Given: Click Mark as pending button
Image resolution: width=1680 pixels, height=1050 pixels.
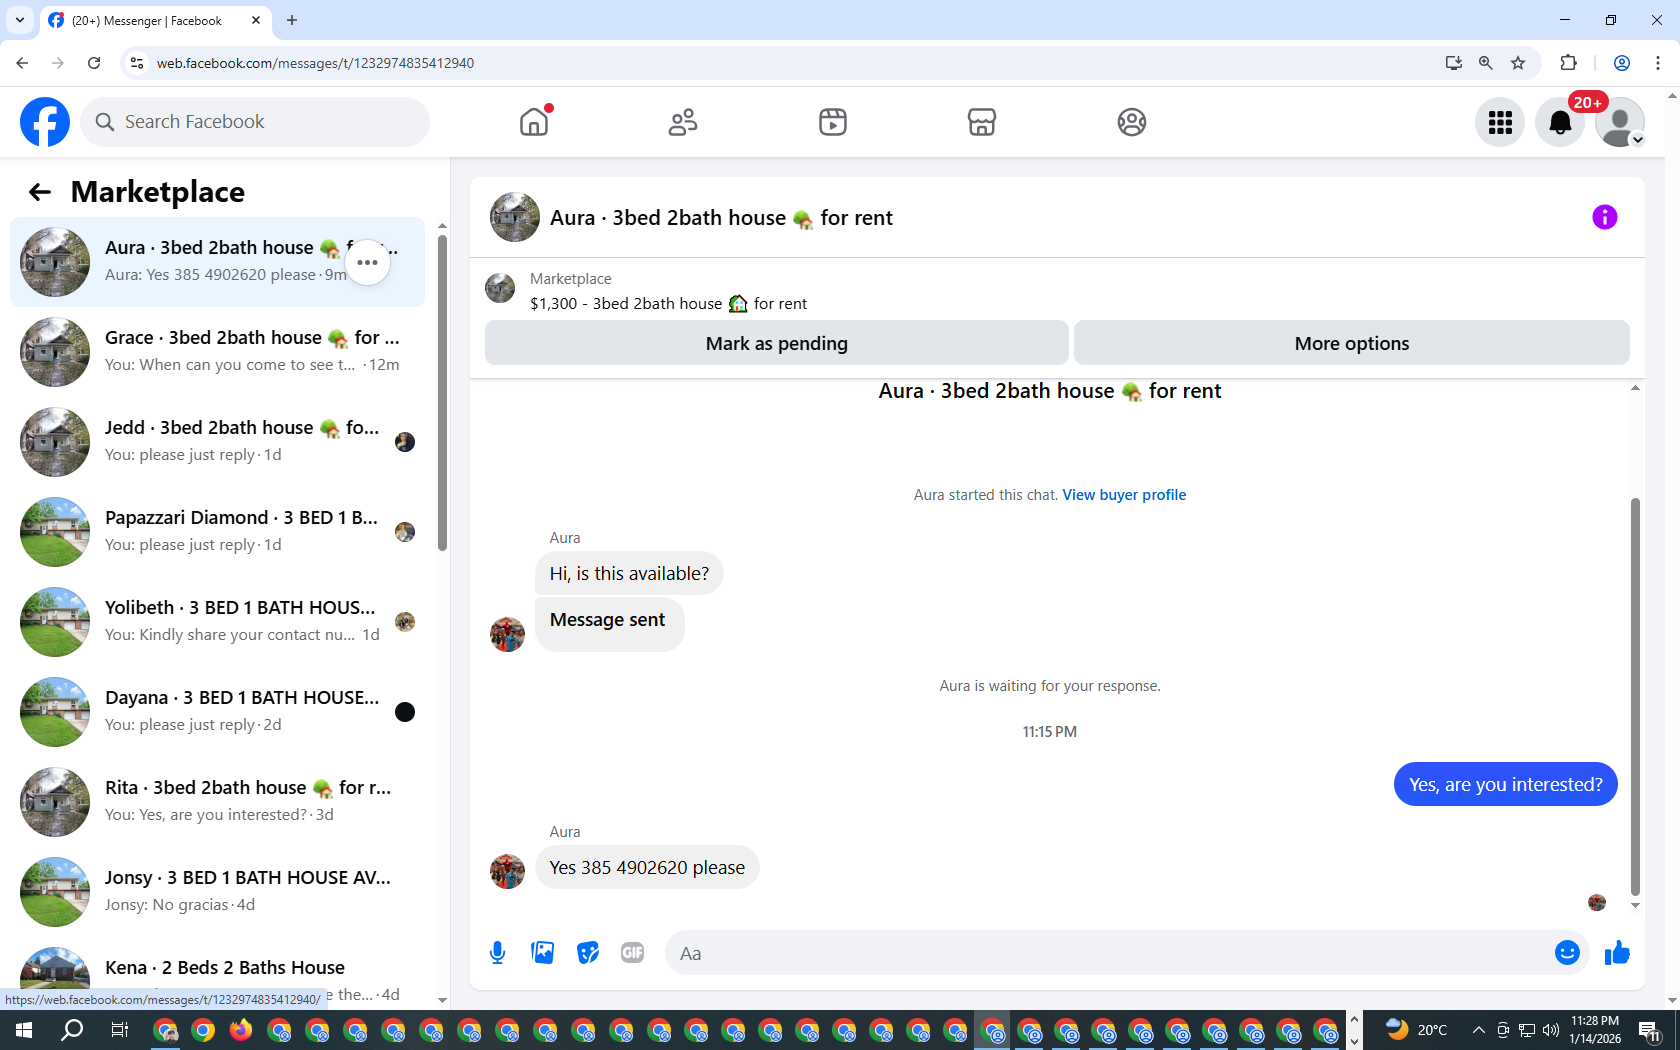Looking at the screenshot, I should pyautogui.click(x=777, y=343).
